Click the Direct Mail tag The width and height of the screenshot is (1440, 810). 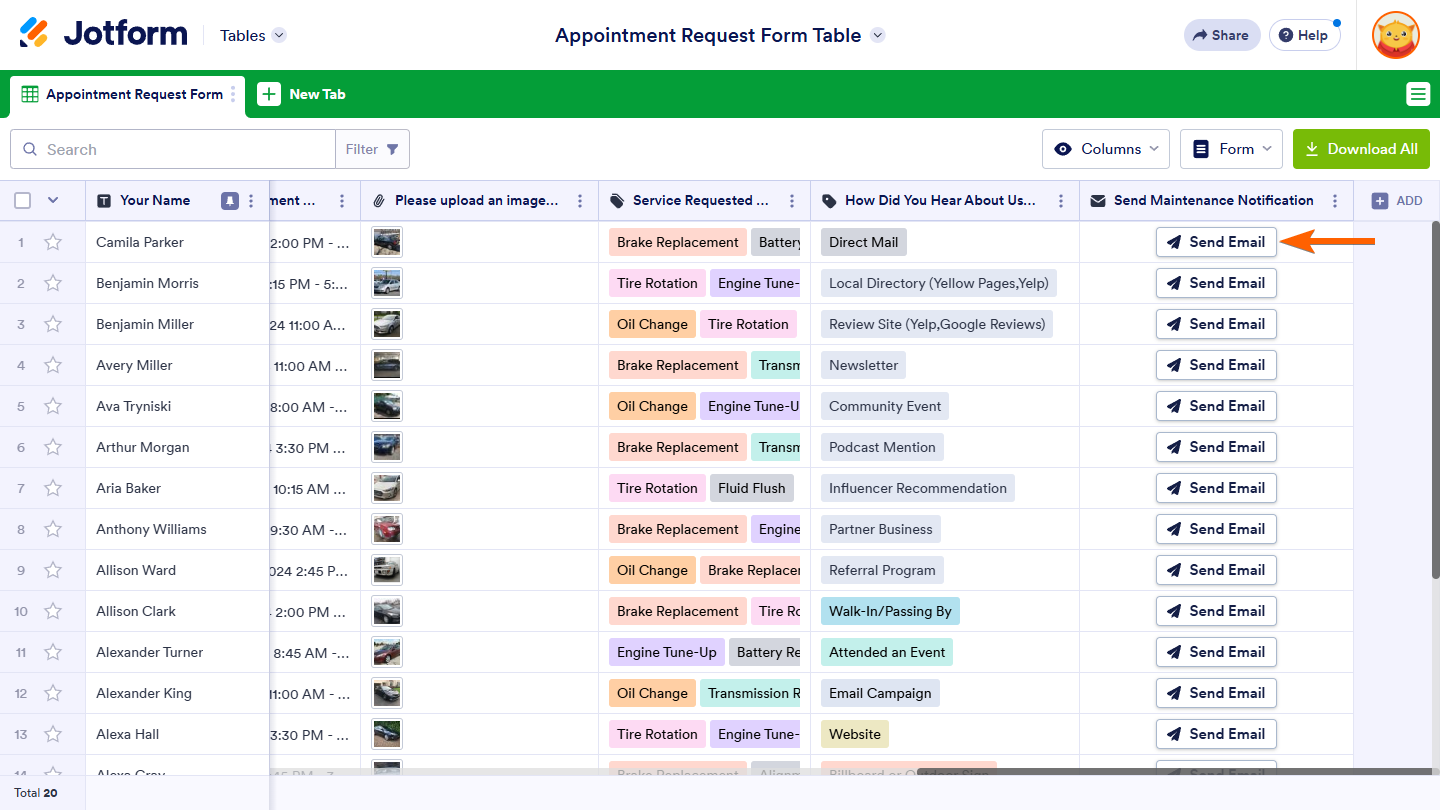click(864, 242)
